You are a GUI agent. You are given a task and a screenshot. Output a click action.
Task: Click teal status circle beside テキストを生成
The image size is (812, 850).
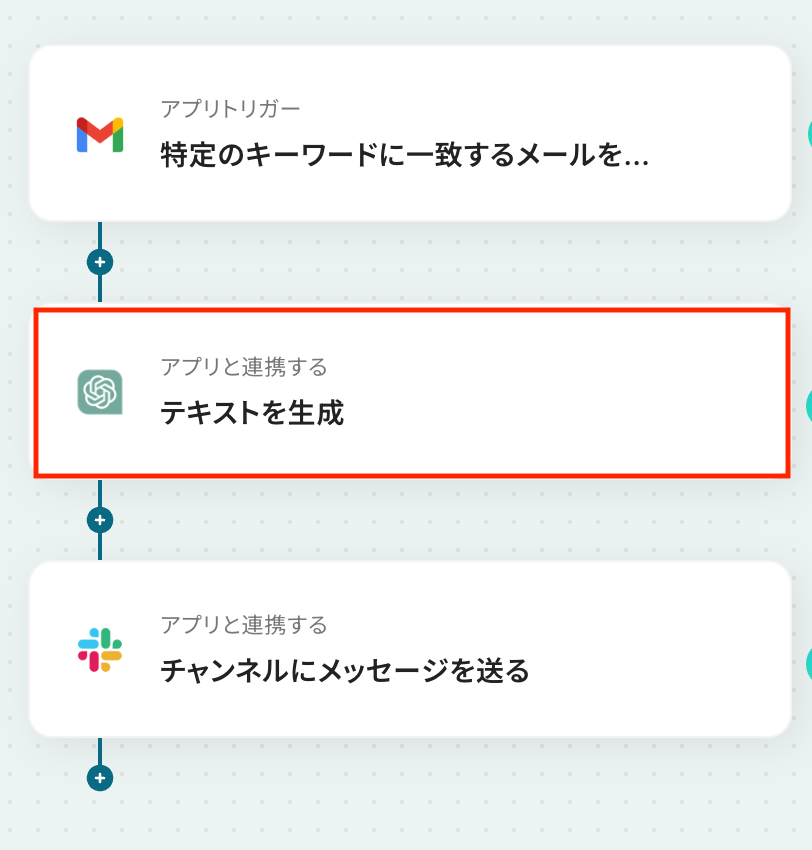tap(809, 405)
